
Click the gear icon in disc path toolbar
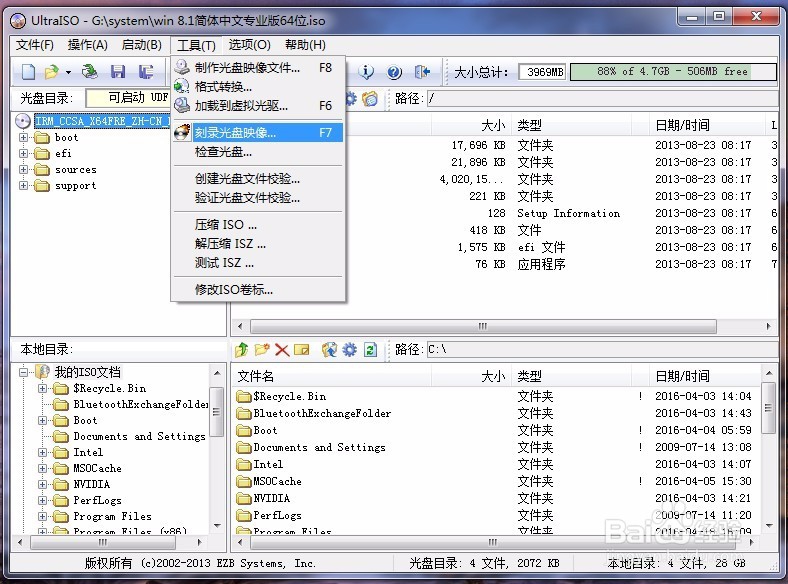coord(350,99)
